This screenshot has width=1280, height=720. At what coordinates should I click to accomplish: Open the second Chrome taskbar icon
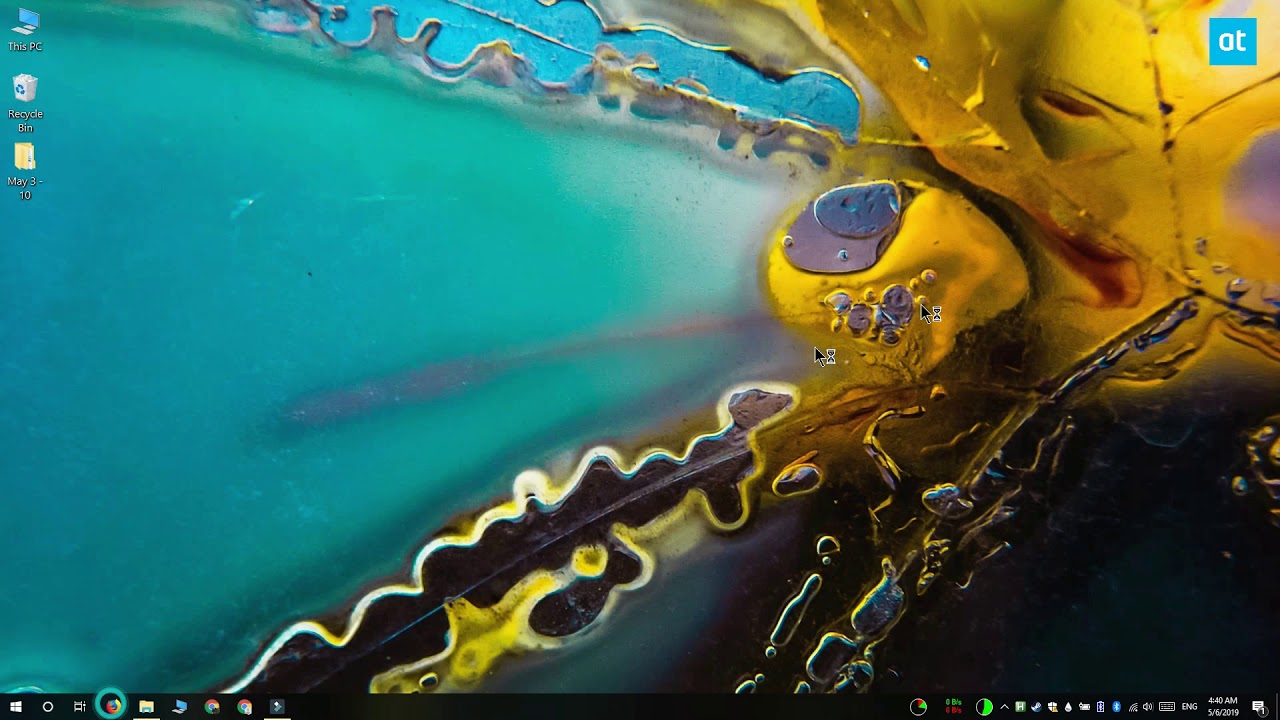coord(245,707)
